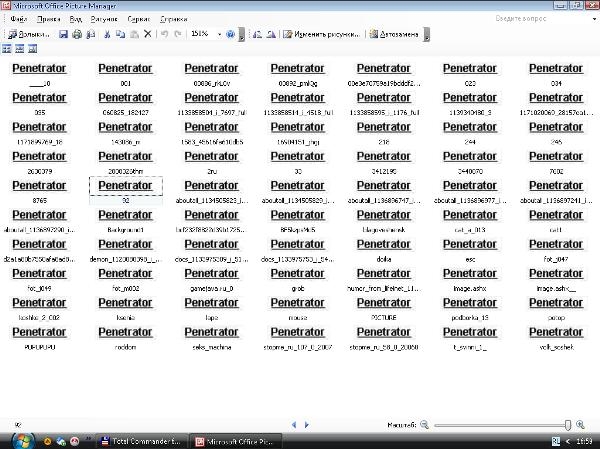Open the Правка menu
The height and width of the screenshot is (449, 600).
pyautogui.click(x=49, y=19)
